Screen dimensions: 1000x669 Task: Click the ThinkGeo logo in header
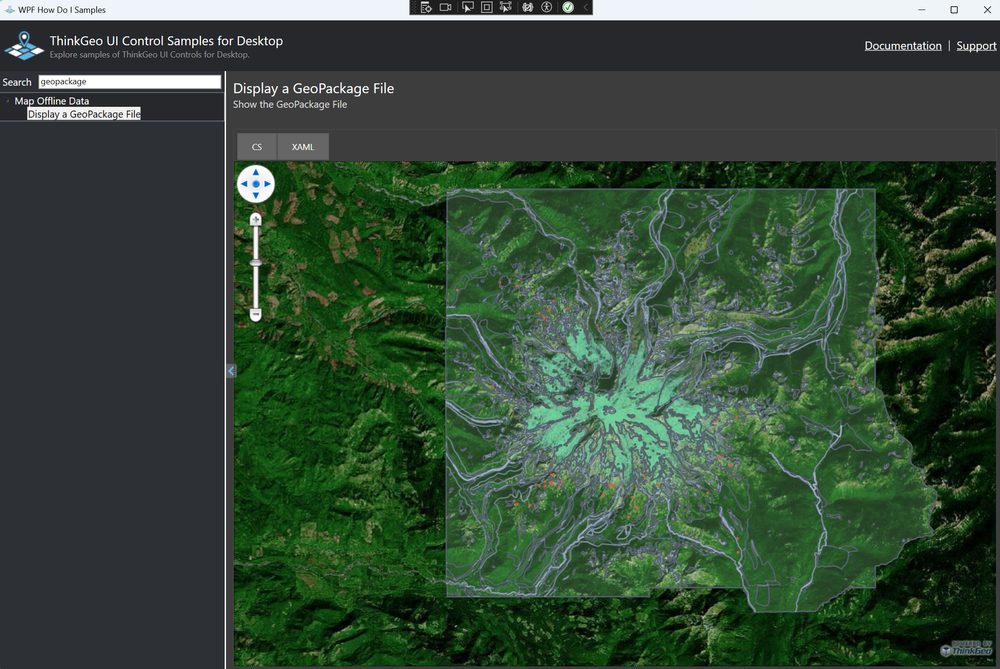click(24, 46)
